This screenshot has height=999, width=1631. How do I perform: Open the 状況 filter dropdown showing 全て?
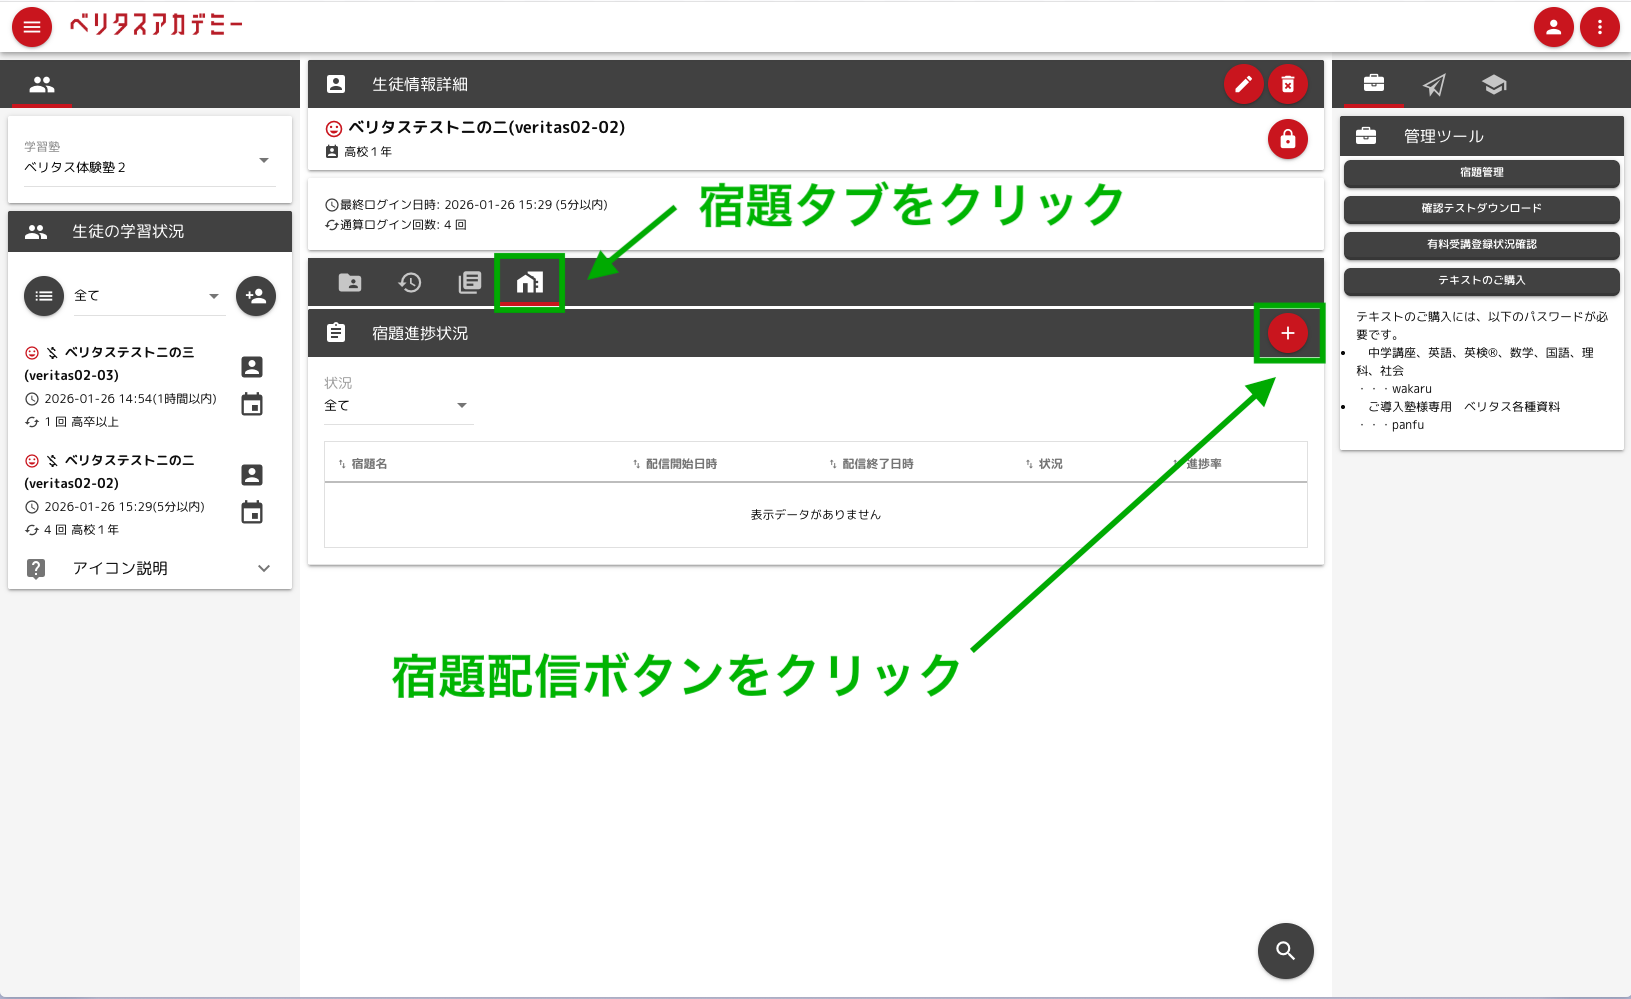(398, 404)
